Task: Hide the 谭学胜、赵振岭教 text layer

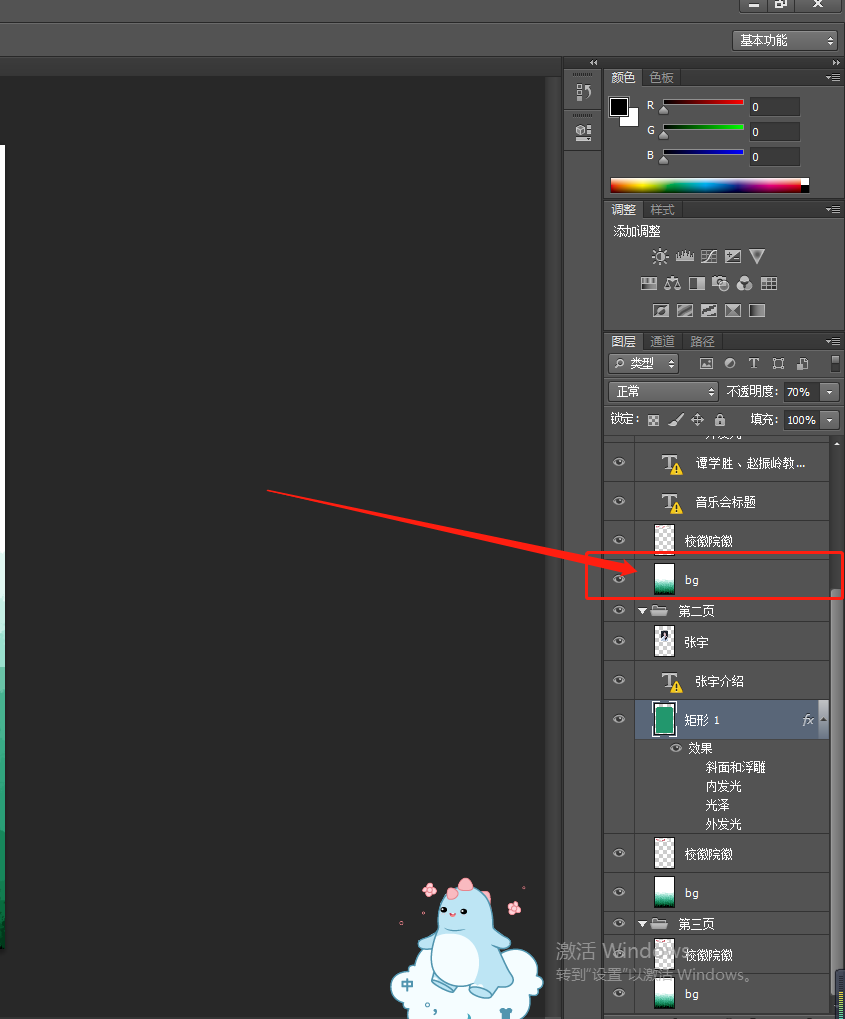Action: [619, 462]
